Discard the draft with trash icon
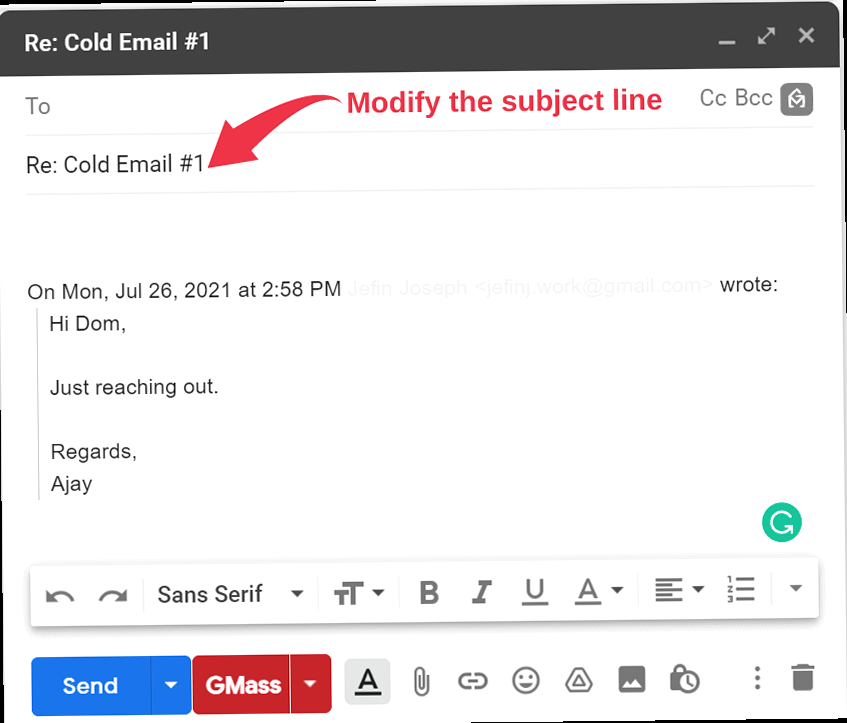This screenshot has height=723, width=847. click(x=802, y=679)
